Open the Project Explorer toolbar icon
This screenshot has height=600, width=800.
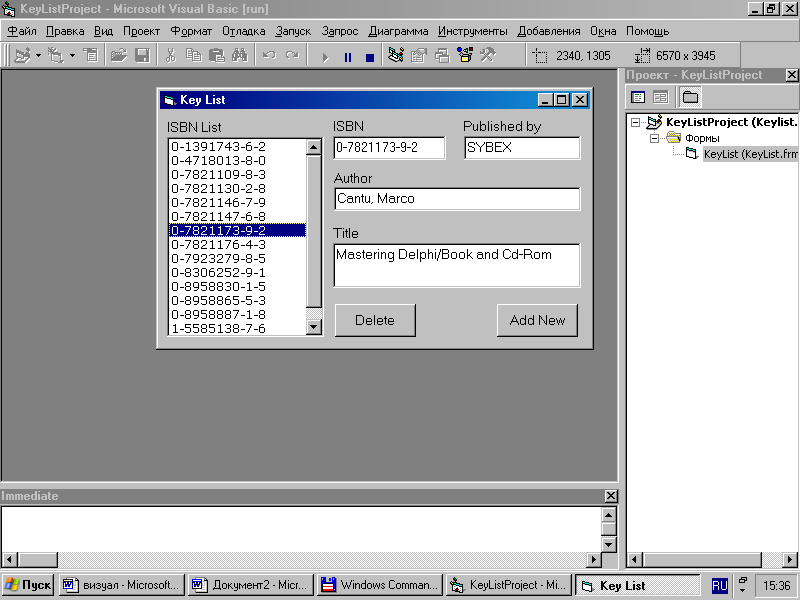point(395,55)
